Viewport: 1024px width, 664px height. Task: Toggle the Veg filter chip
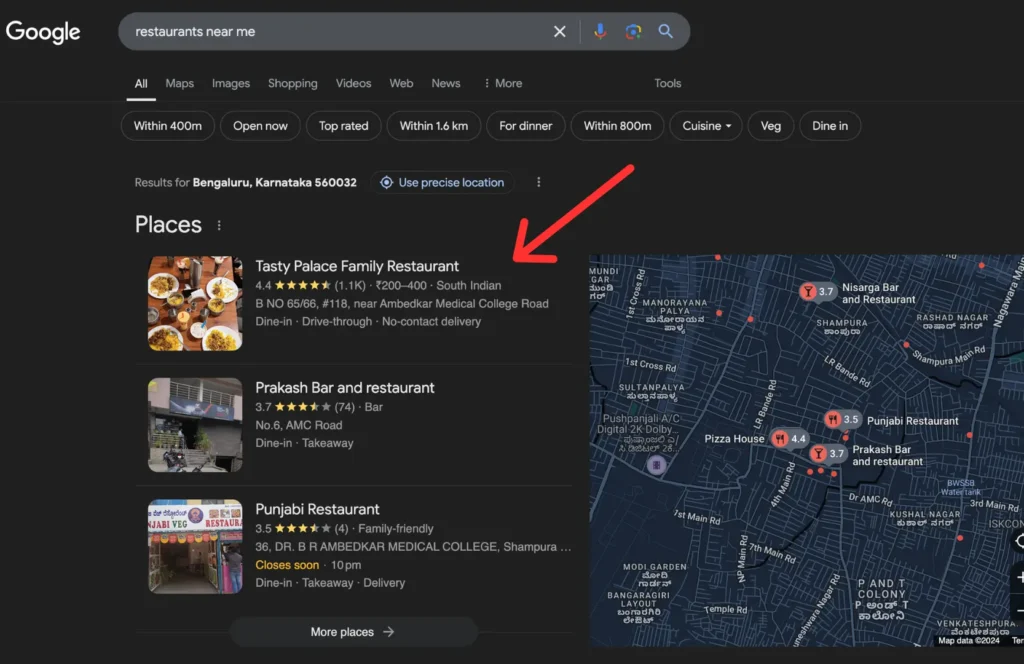pos(771,126)
